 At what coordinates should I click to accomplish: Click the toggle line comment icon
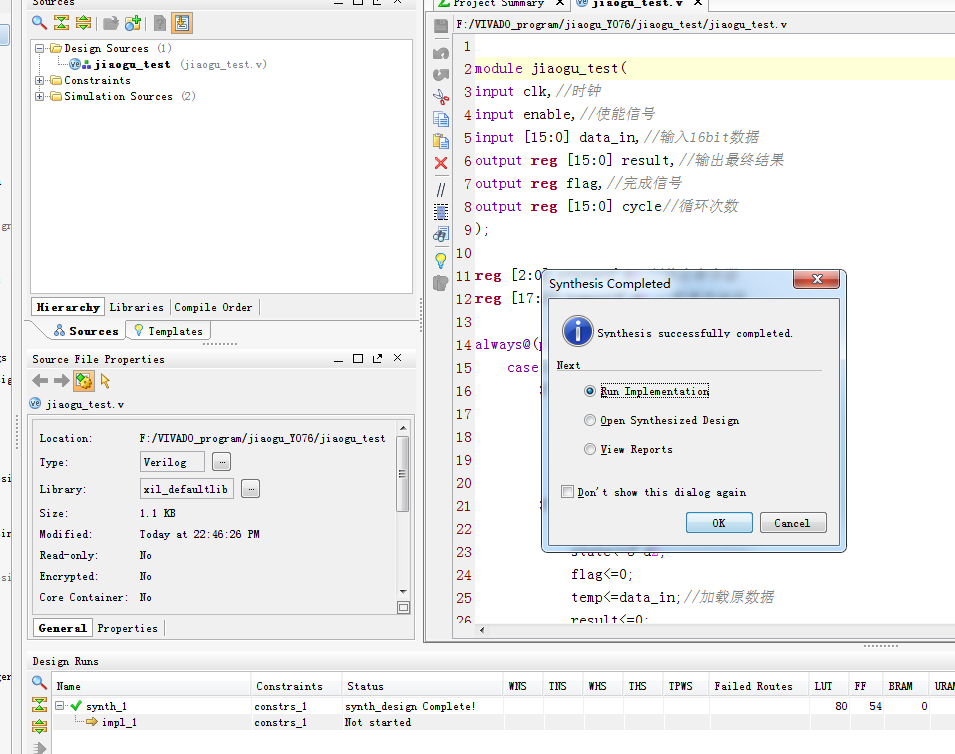tap(441, 188)
